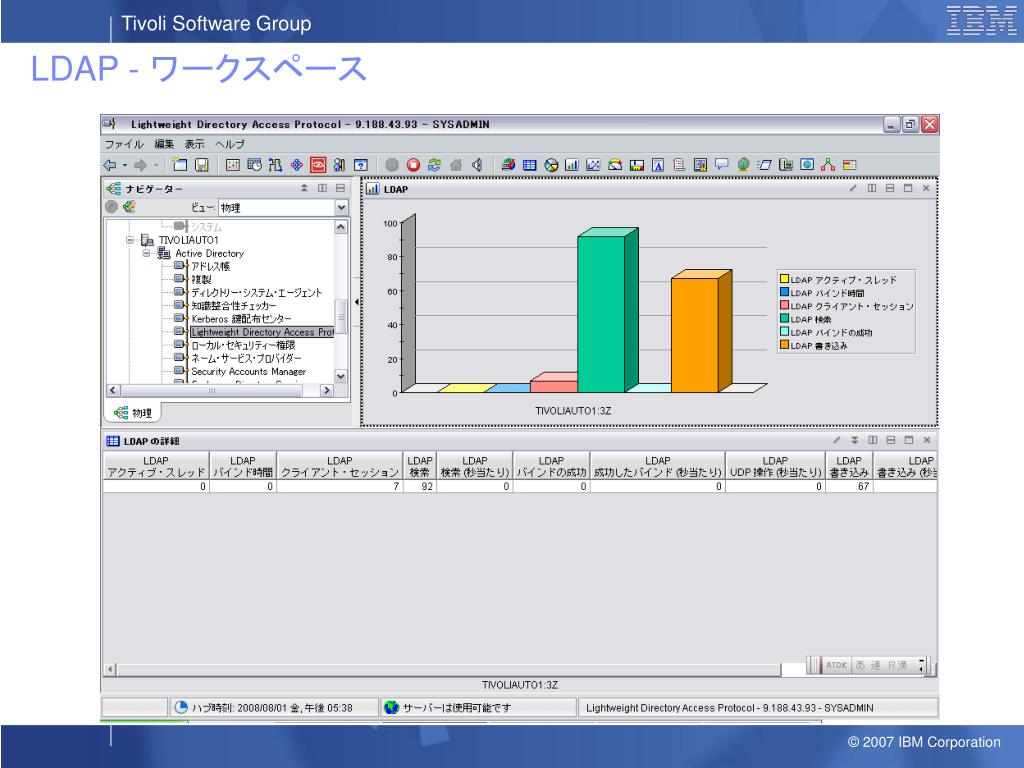Edit LDAP chart view properties pencil icon
The width and height of the screenshot is (1024, 768).
(x=853, y=188)
